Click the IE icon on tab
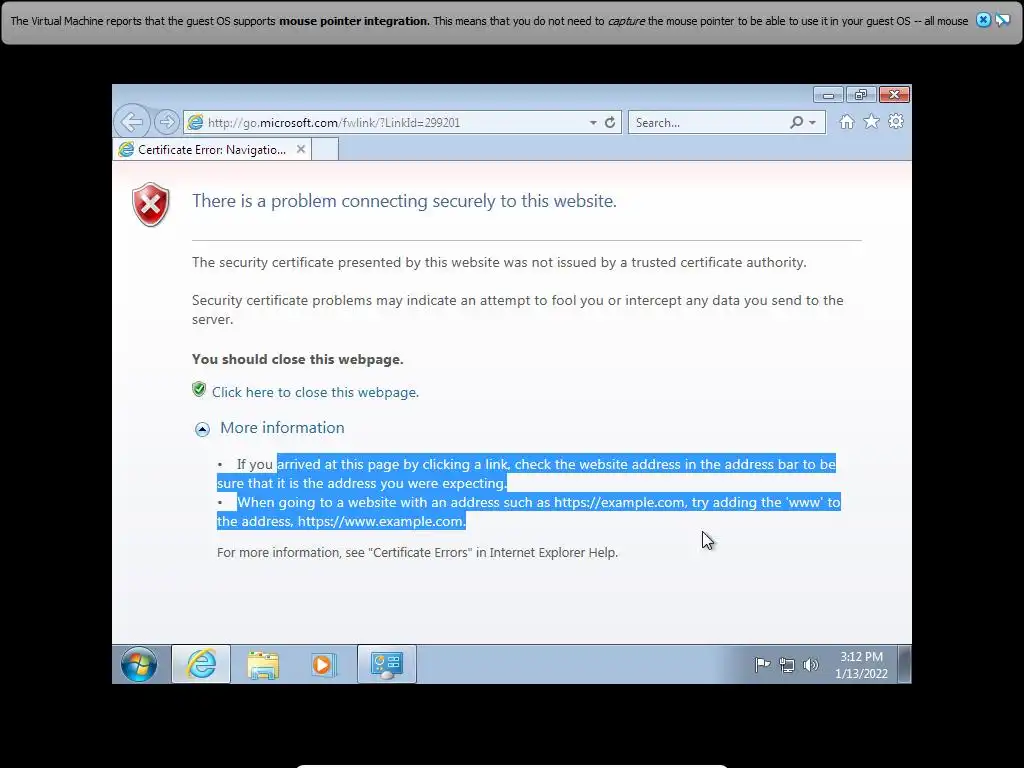This screenshot has width=1024, height=768. 126,150
